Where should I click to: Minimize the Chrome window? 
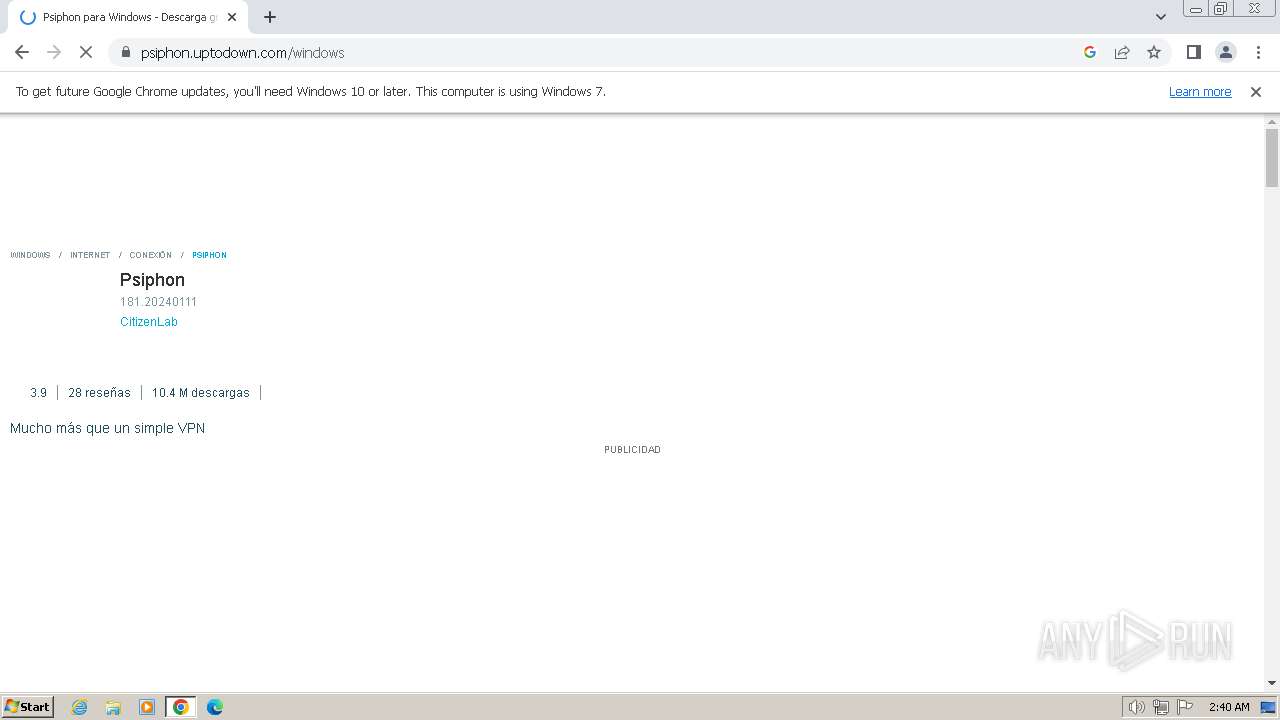pyautogui.click(x=1196, y=9)
